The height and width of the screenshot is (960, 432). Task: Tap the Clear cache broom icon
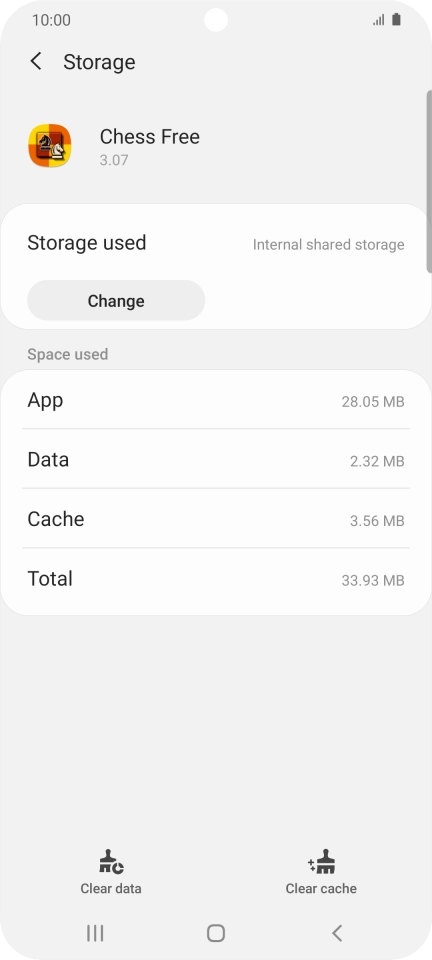click(321, 861)
